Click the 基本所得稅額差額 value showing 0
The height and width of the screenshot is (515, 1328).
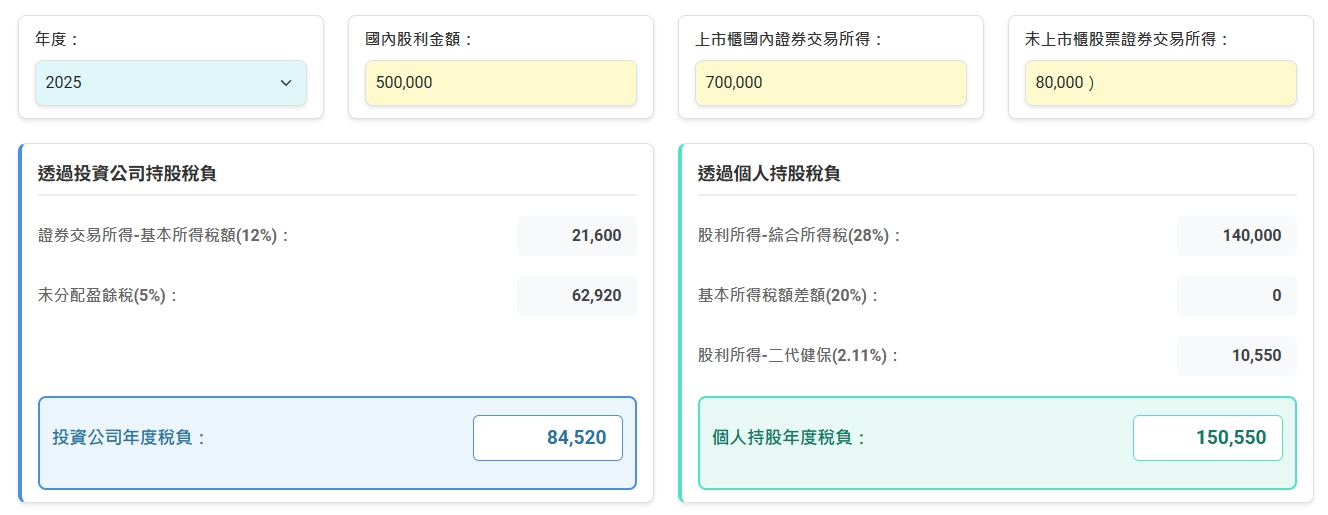pos(1237,296)
